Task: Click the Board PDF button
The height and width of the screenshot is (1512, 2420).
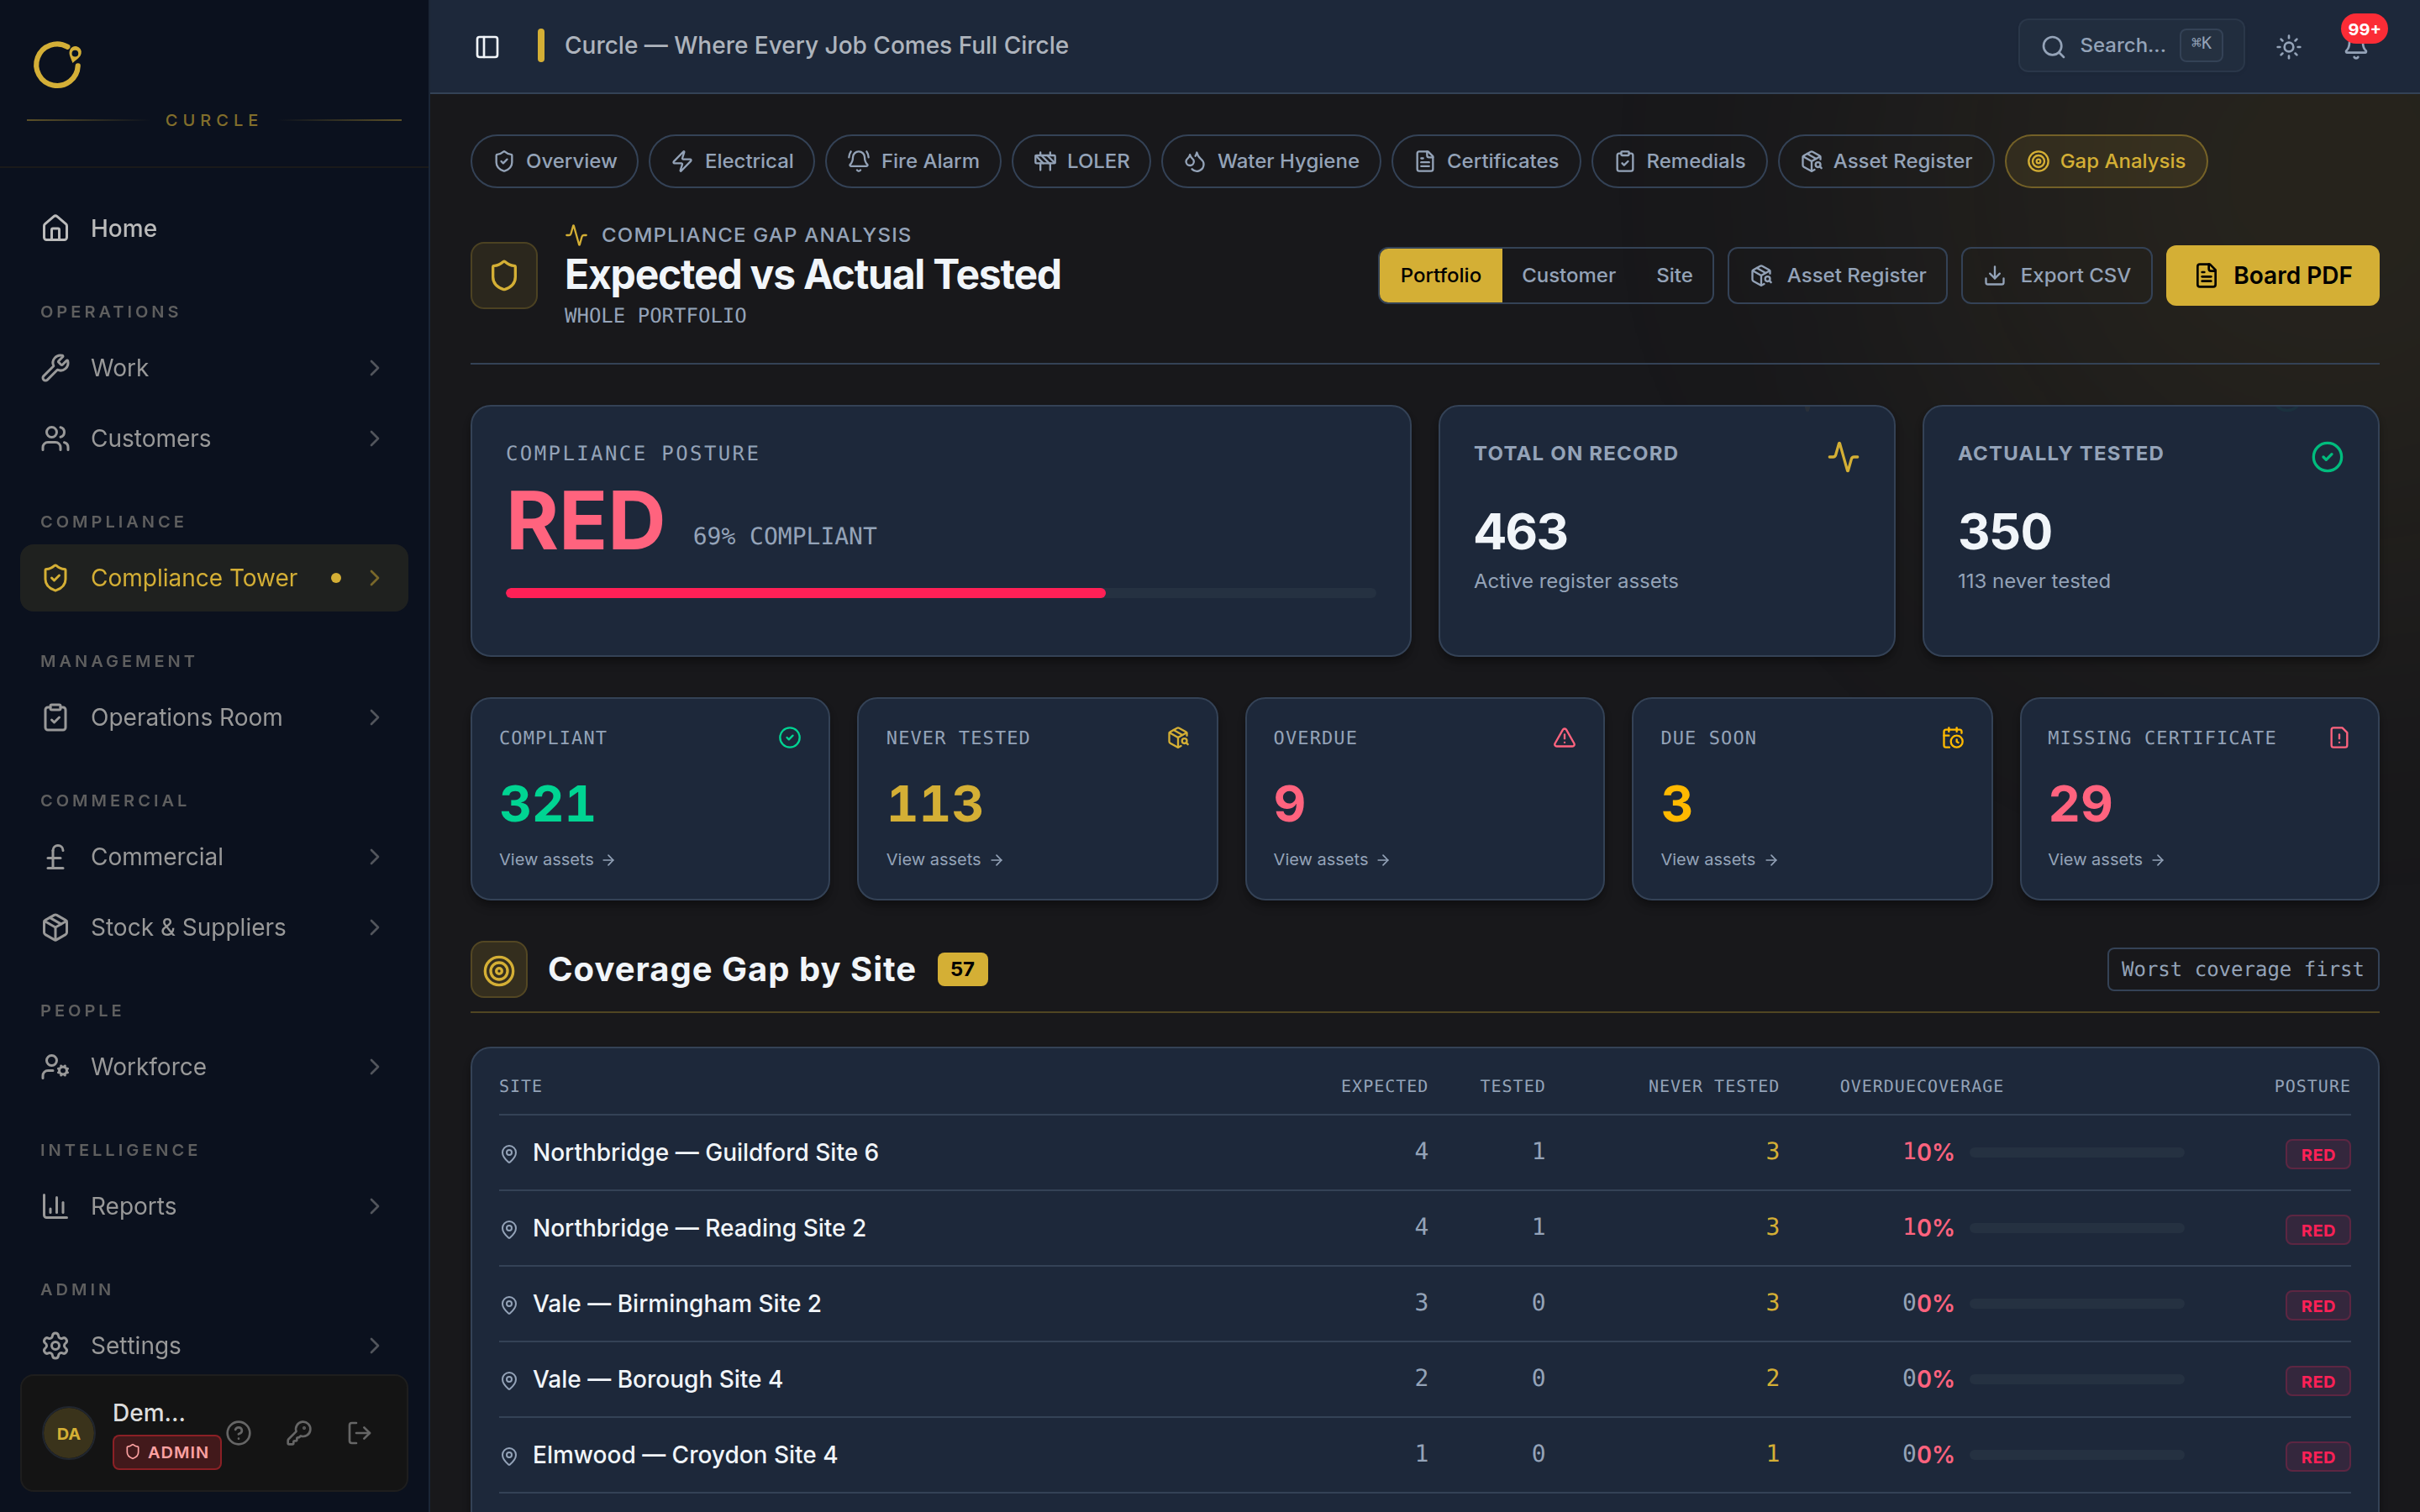Action: point(2272,275)
